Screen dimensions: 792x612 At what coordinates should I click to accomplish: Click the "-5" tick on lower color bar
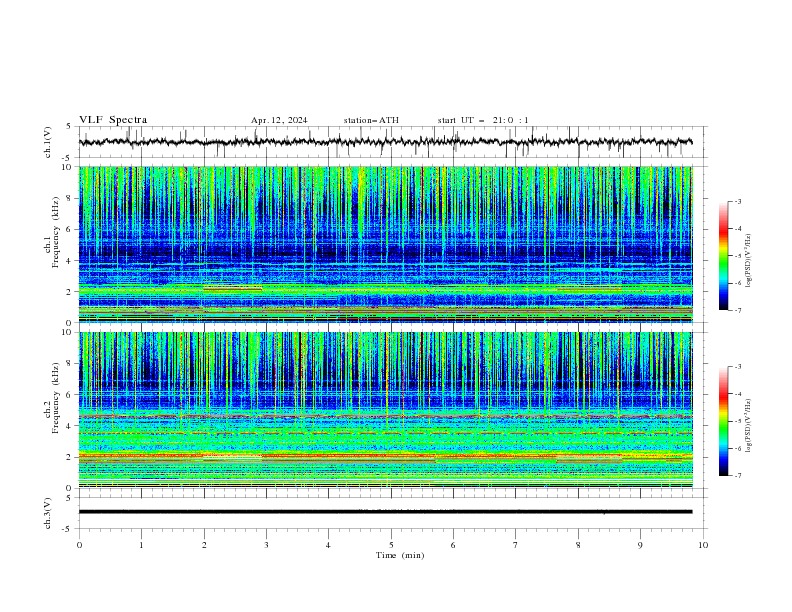[x=737, y=421]
